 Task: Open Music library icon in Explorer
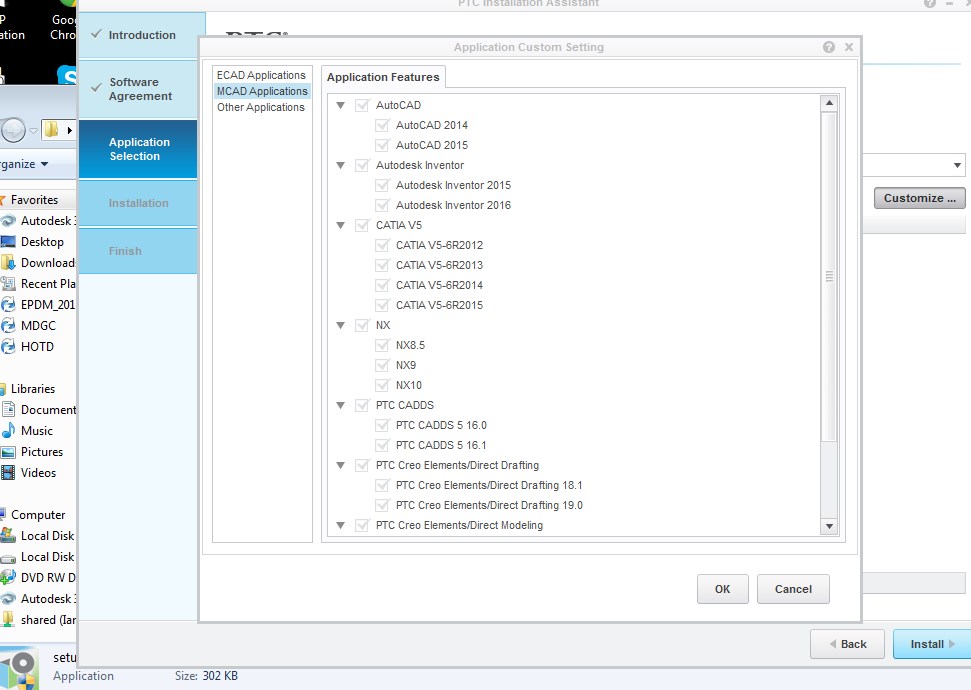[x=8, y=430]
